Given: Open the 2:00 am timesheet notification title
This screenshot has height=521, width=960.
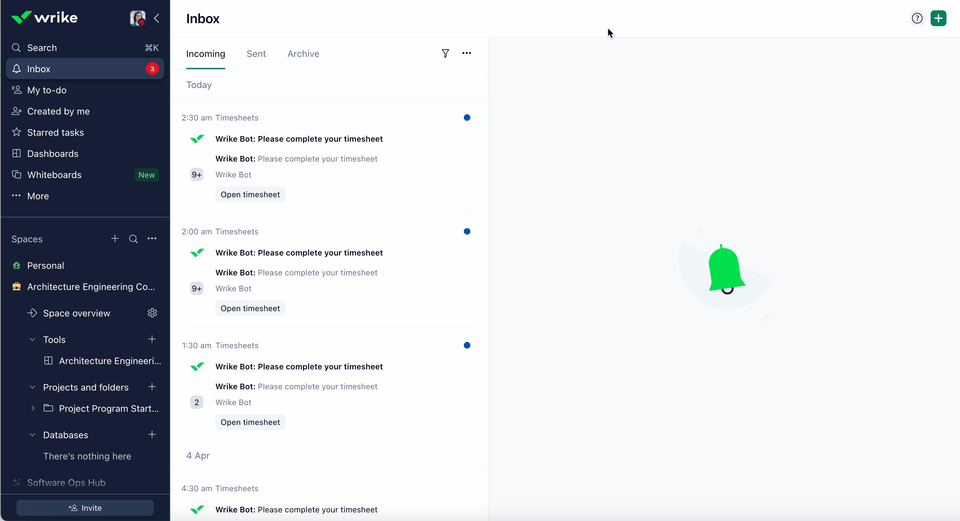Looking at the screenshot, I should tap(299, 253).
